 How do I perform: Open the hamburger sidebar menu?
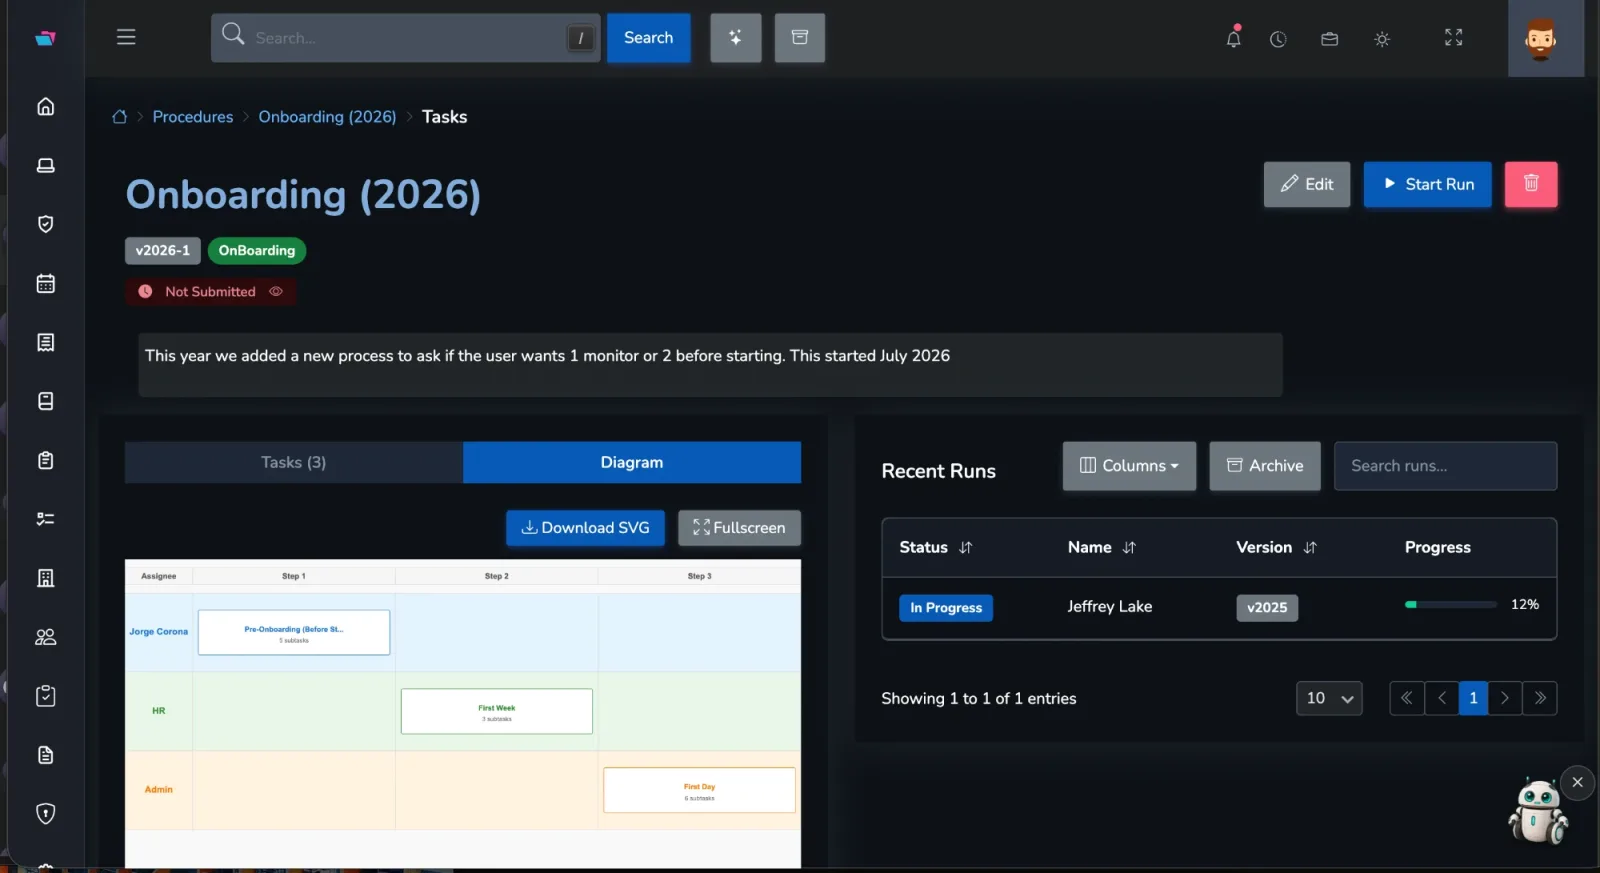point(126,37)
